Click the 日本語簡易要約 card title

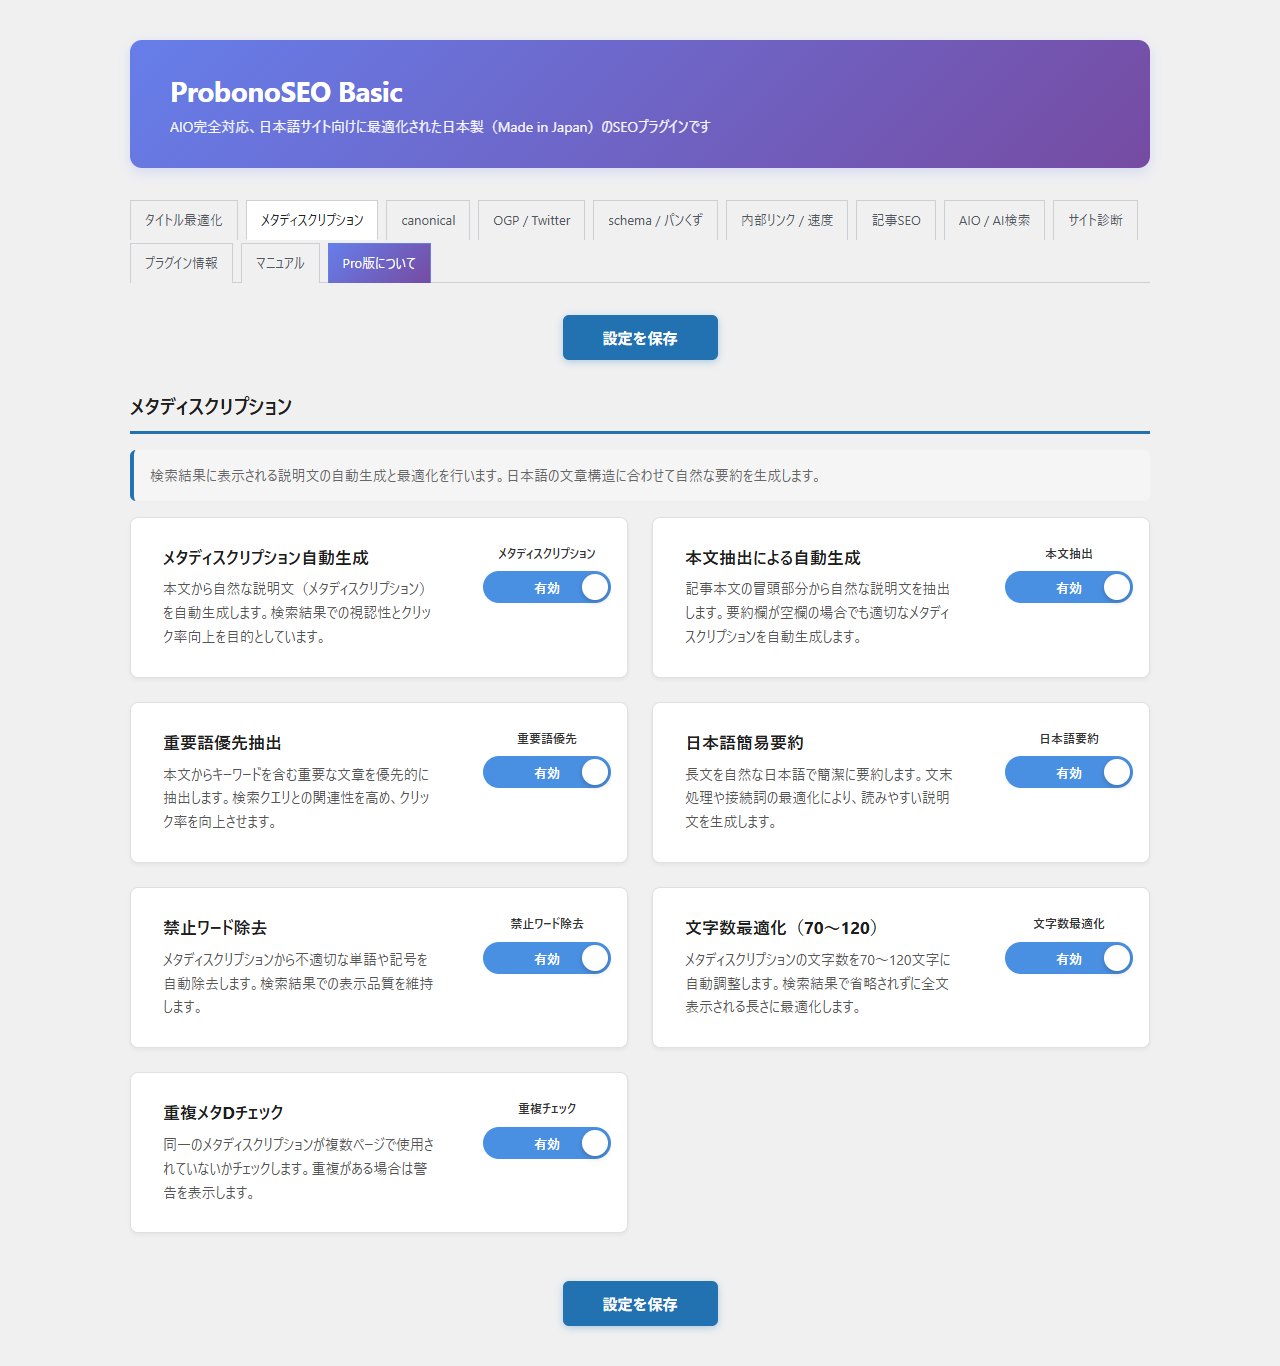pyautogui.click(x=744, y=743)
